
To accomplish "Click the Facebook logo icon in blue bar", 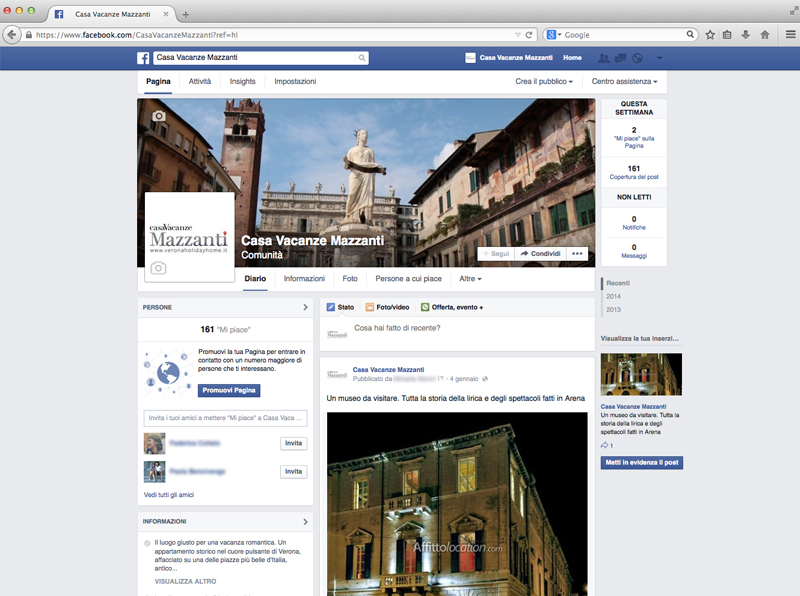I will (143, 58).
